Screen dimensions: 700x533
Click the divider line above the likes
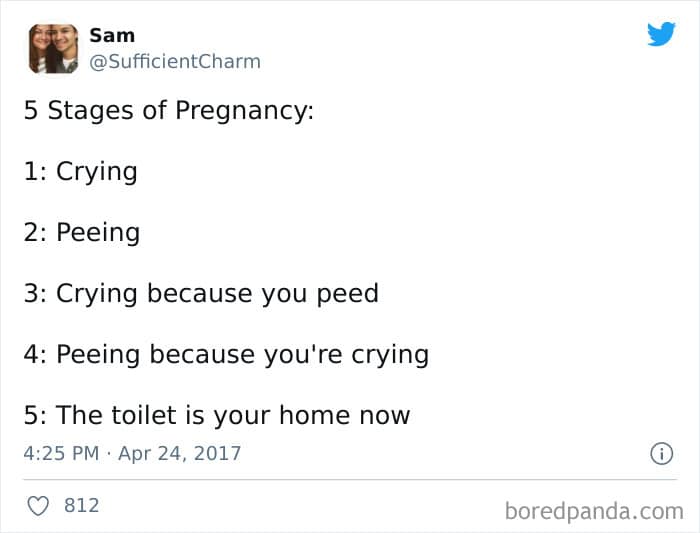tap(350, 480)
